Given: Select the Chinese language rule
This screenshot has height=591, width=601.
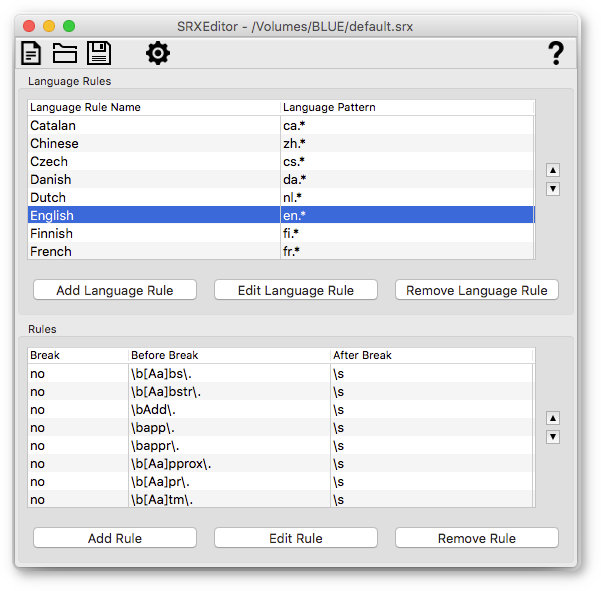Looking at the screenshot, I should 281,143.
